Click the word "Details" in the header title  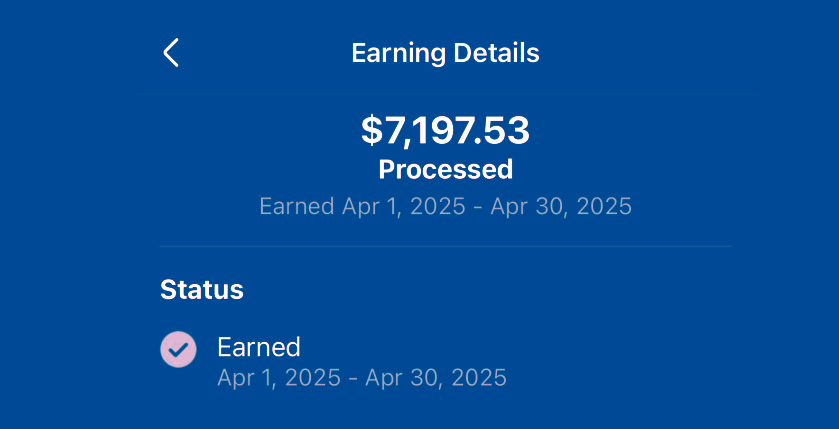[x=497, y=53]
